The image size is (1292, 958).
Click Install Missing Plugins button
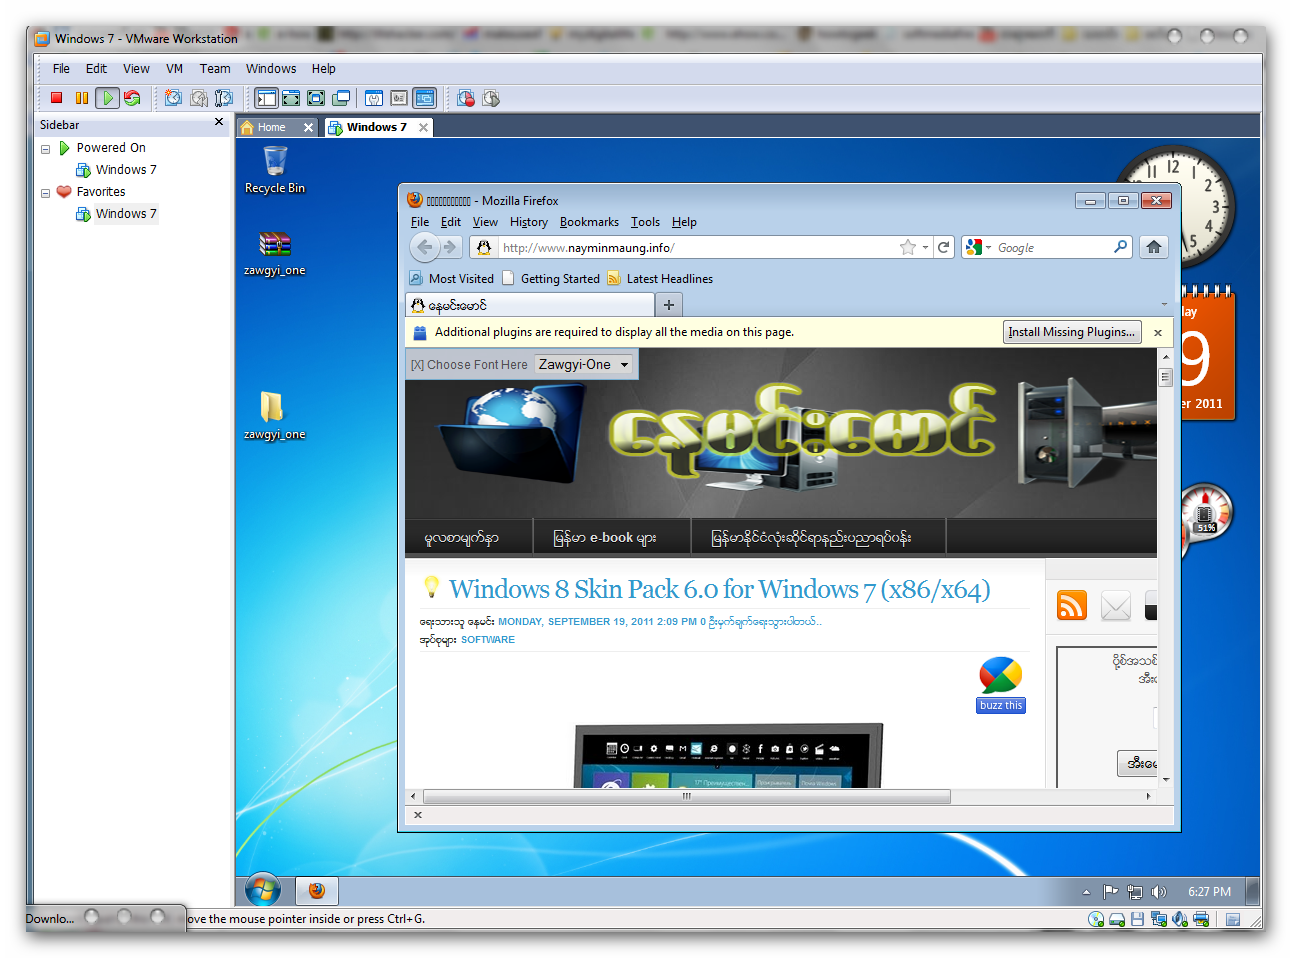(1072, 332)
